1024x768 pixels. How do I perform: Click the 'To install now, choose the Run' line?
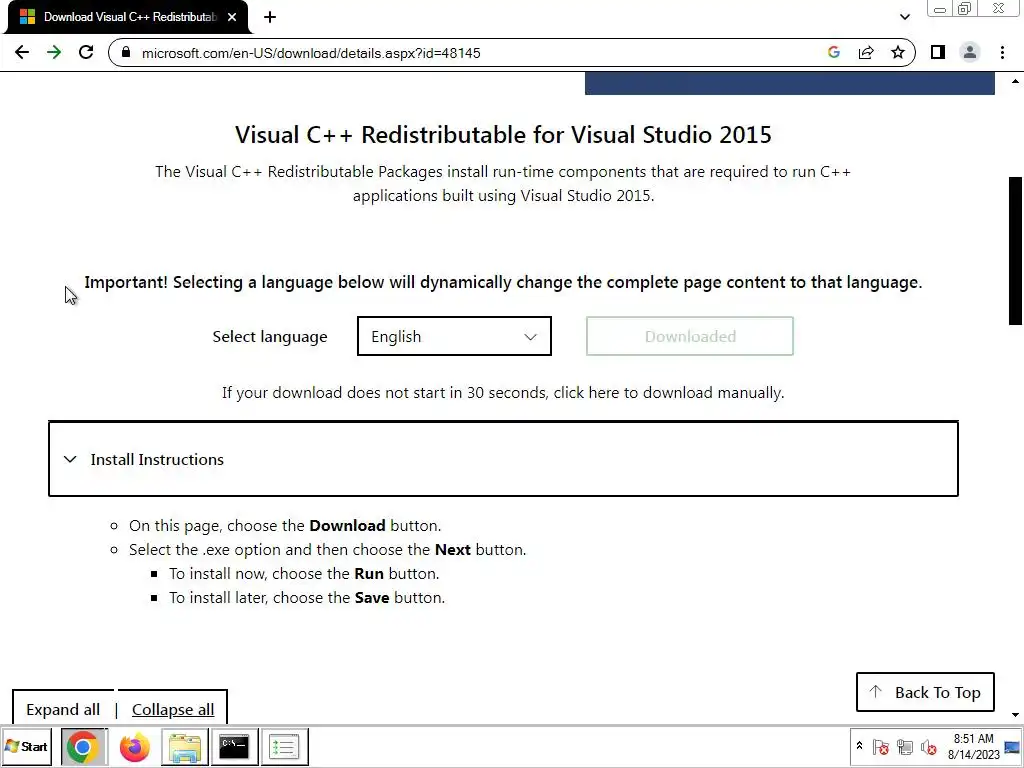point(304,573)
